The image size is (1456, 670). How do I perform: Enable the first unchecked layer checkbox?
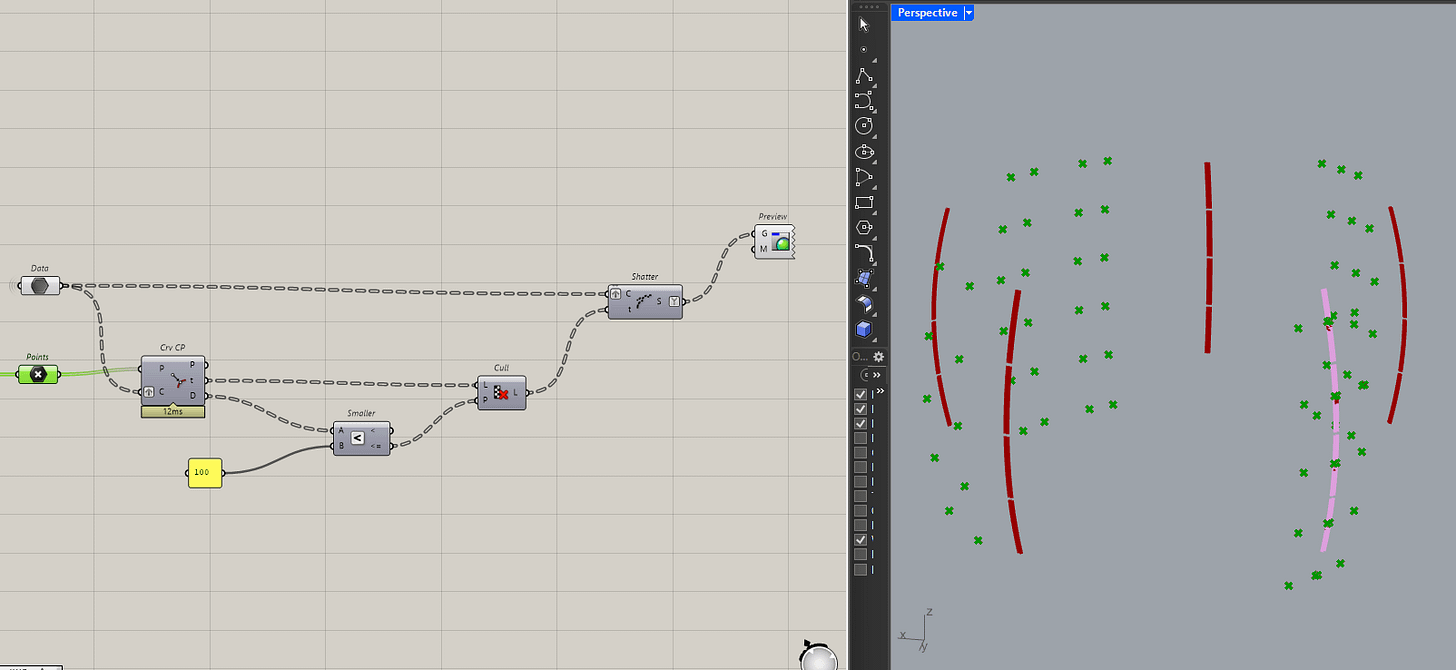861,438
